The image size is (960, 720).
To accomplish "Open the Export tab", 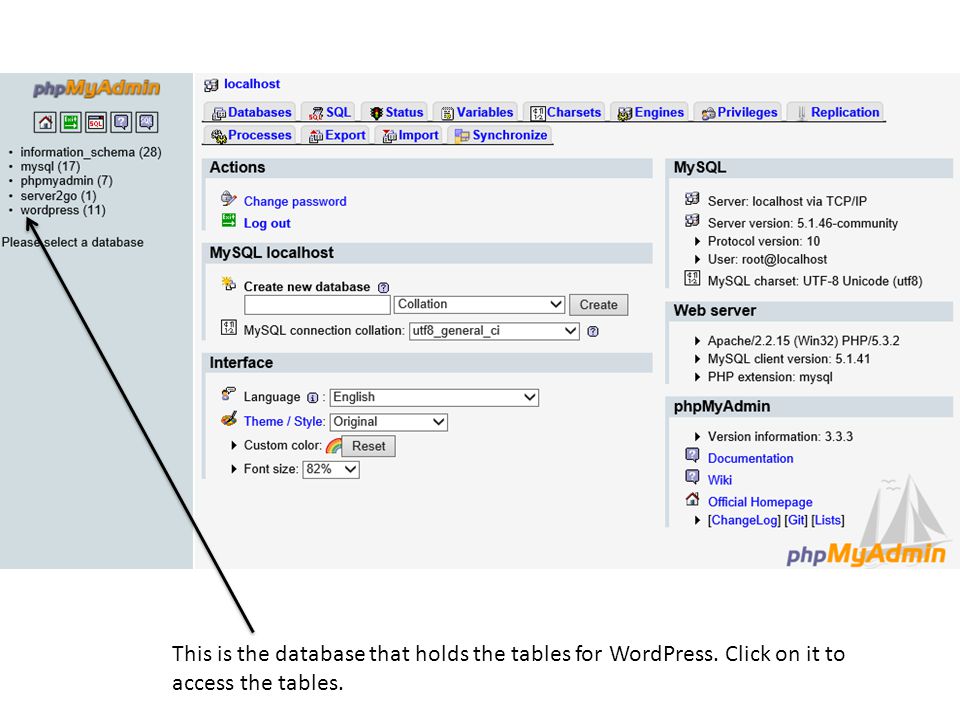I will 337,135.
